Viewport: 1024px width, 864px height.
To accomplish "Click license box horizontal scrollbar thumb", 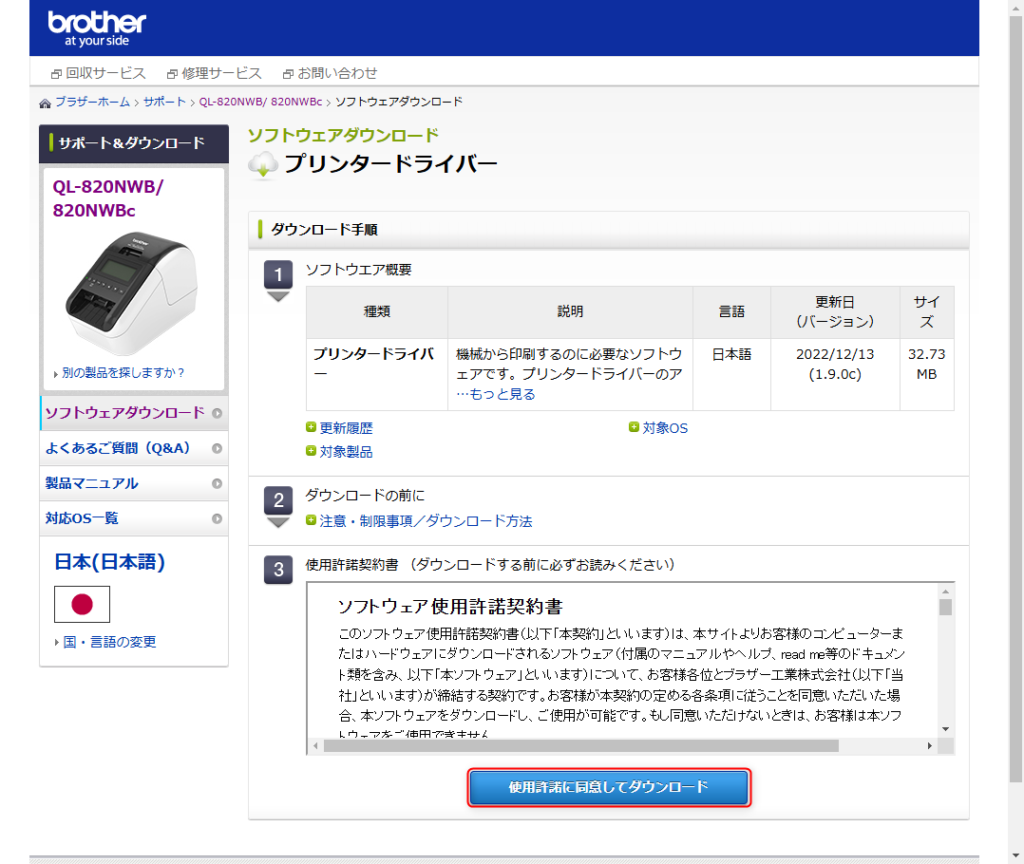I will pyautogui.click(x=581, y=746).
